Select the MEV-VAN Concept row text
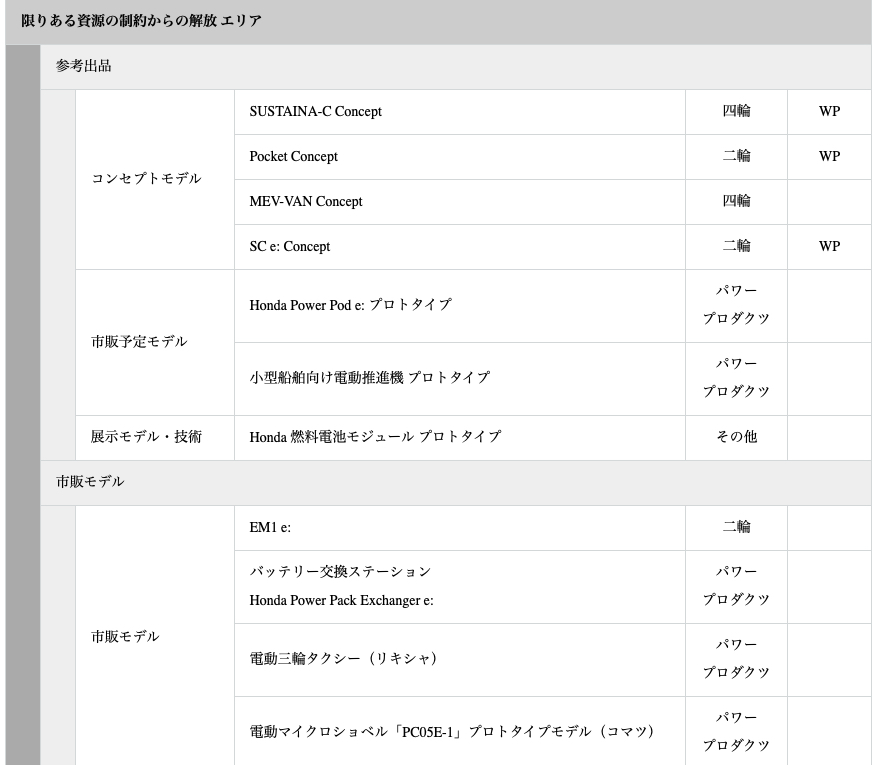Screen dimensions: 885x765 tap(305, 202)
